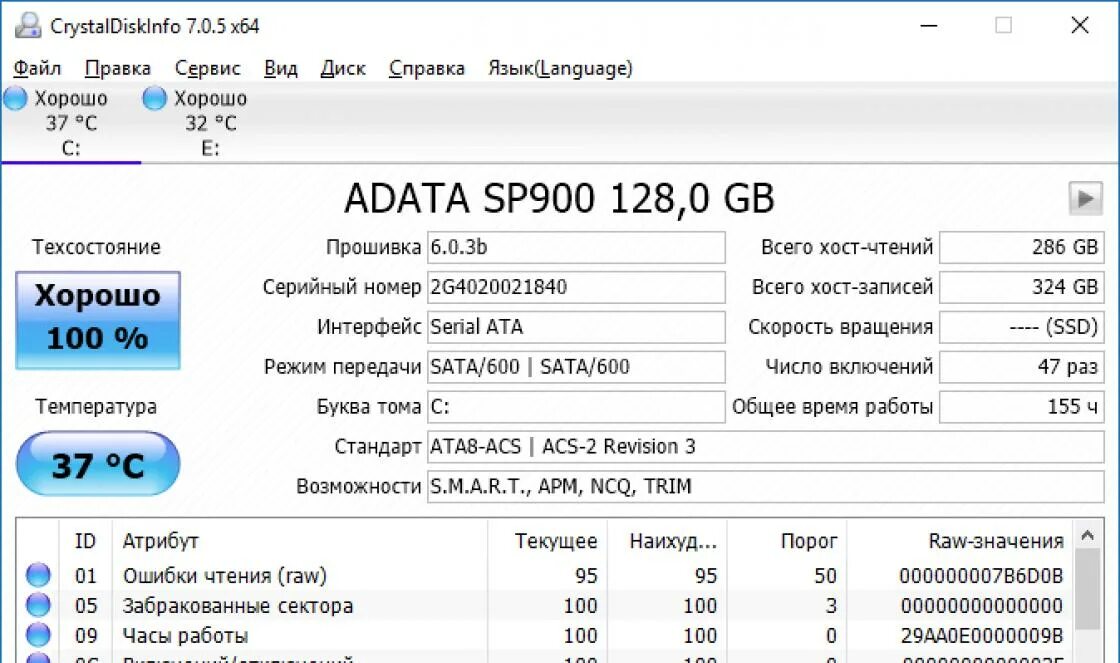Click the blue status orb for drive E:
The image size is (1120, 663).
(154, 98)
